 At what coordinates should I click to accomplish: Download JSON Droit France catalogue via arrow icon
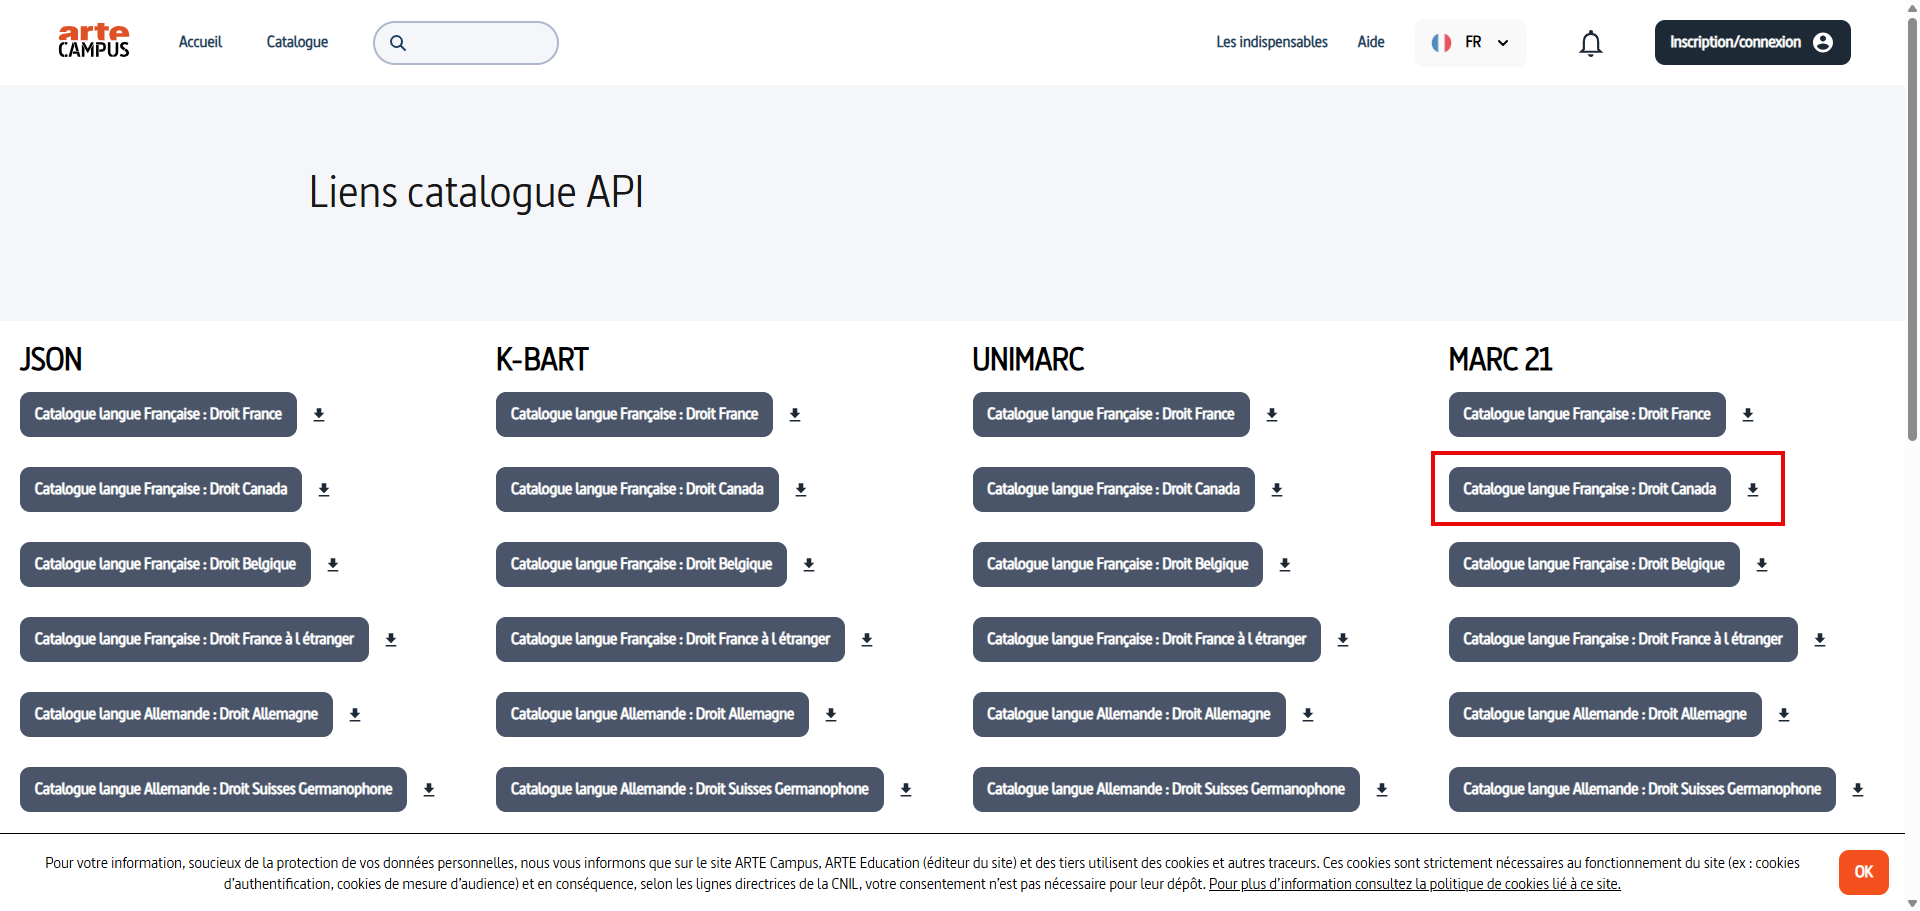[x=319, y=415]
